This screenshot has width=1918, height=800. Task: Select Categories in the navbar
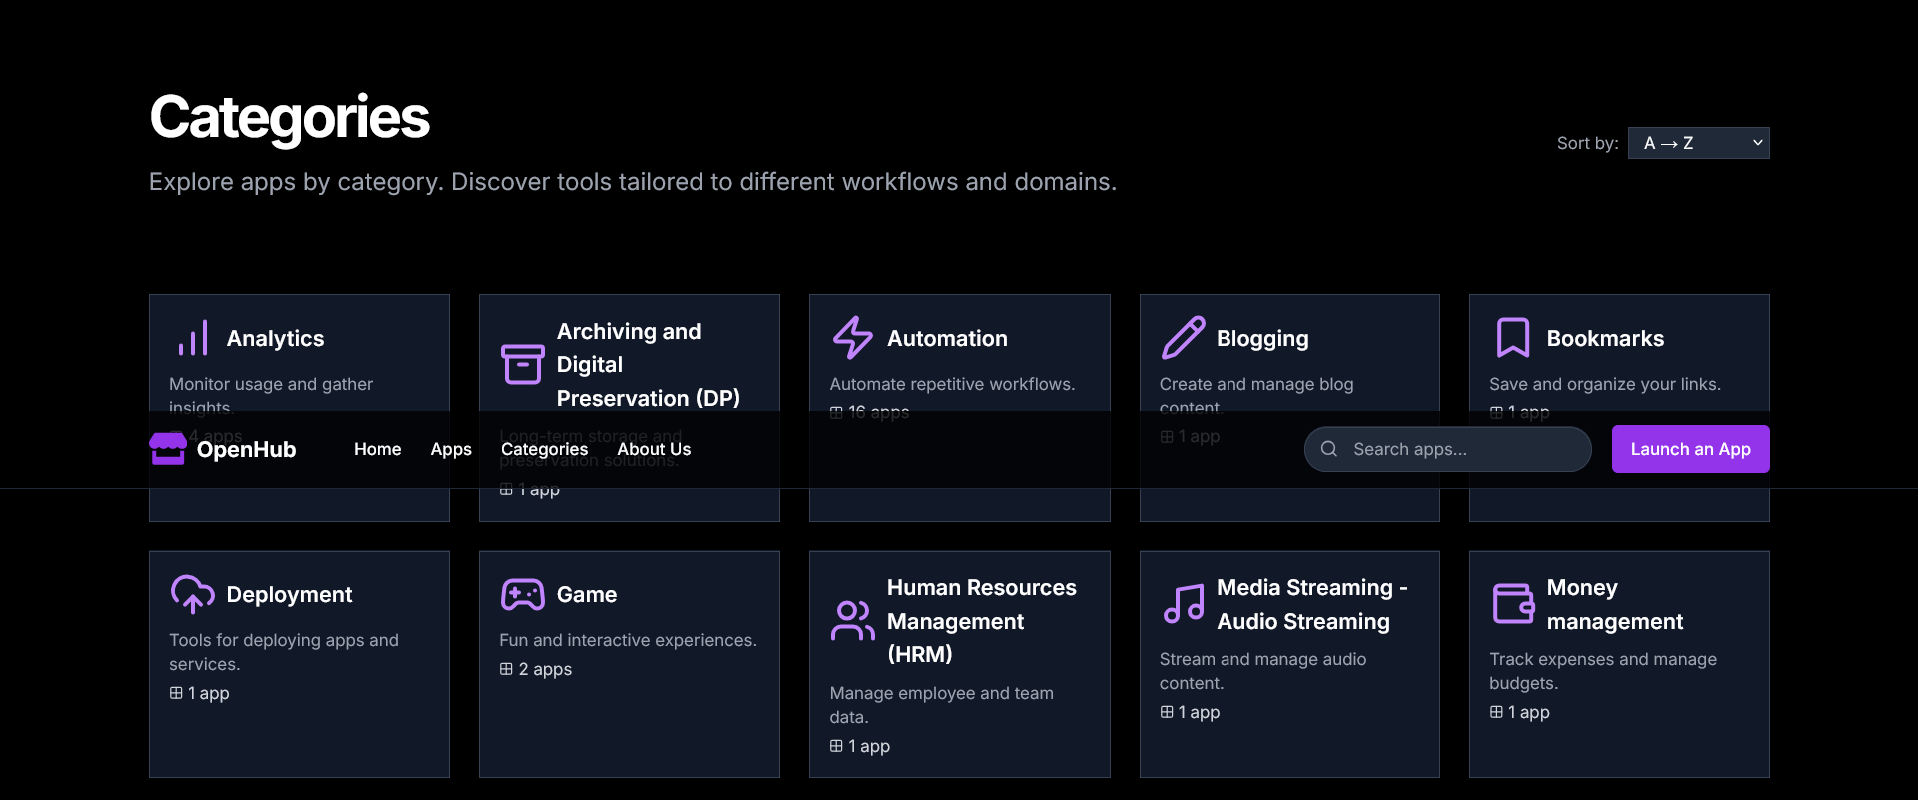pyautogui.click(x=544, y=449)
